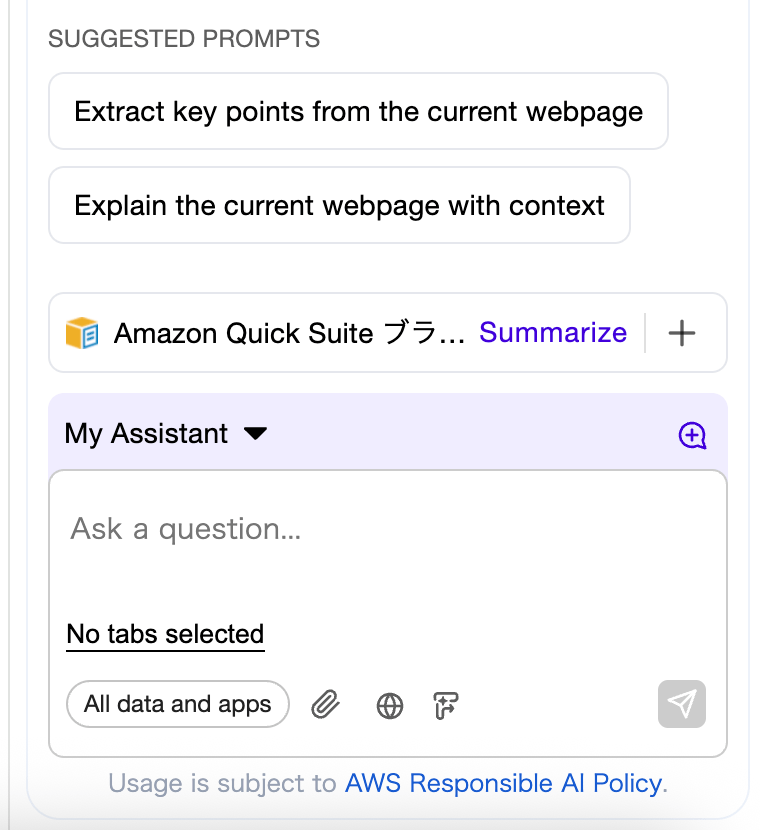Click the paperclip attach file icon
Screen dimensions: 760x830
coord(325,705)
